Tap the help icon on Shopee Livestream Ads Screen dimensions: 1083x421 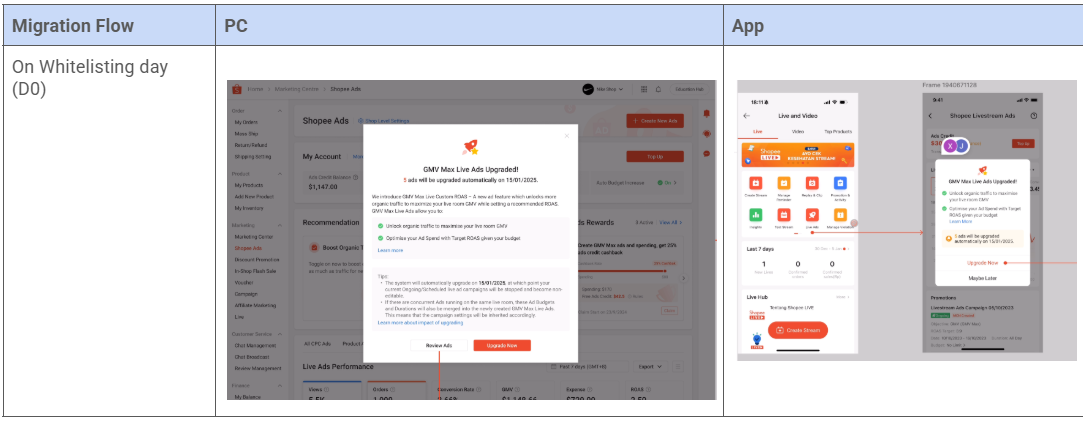pos(1033,116)
